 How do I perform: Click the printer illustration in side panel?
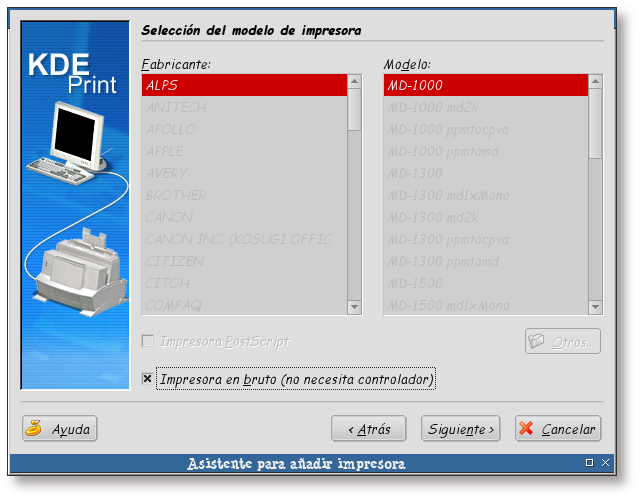coord(80,270)
